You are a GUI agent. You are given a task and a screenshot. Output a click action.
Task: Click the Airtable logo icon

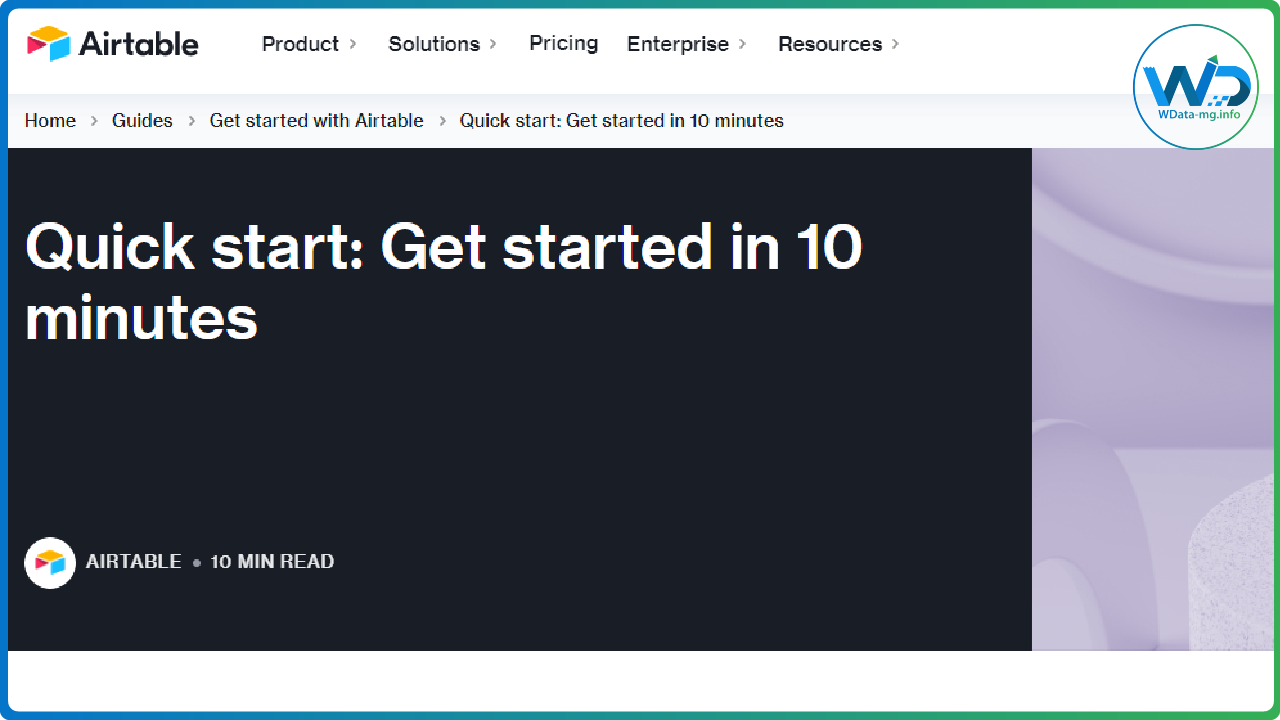click(48, 44)
